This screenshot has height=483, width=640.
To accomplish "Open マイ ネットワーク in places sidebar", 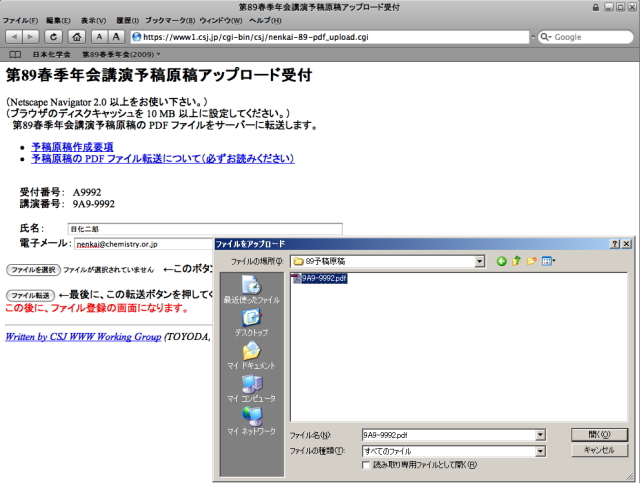I will point(251,421).
